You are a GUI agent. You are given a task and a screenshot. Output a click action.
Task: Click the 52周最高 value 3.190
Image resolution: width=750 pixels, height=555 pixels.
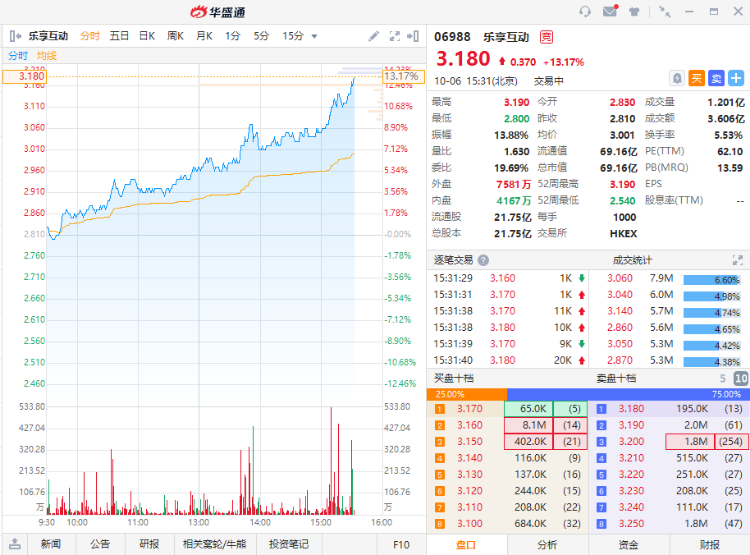coord(622,184)
